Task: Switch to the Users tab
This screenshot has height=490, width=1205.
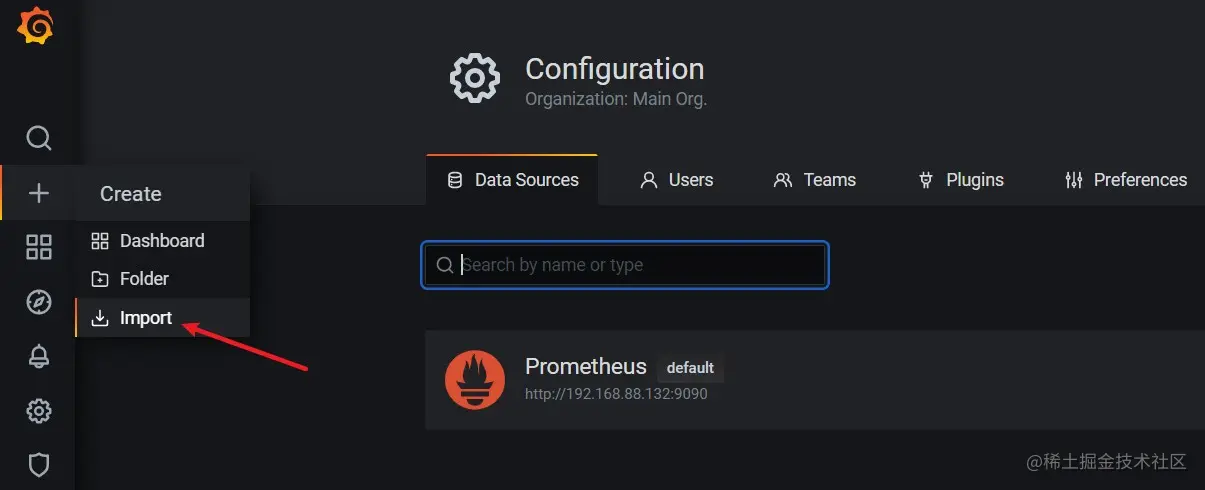Action: pyautogui.click(x=677, y=180)
